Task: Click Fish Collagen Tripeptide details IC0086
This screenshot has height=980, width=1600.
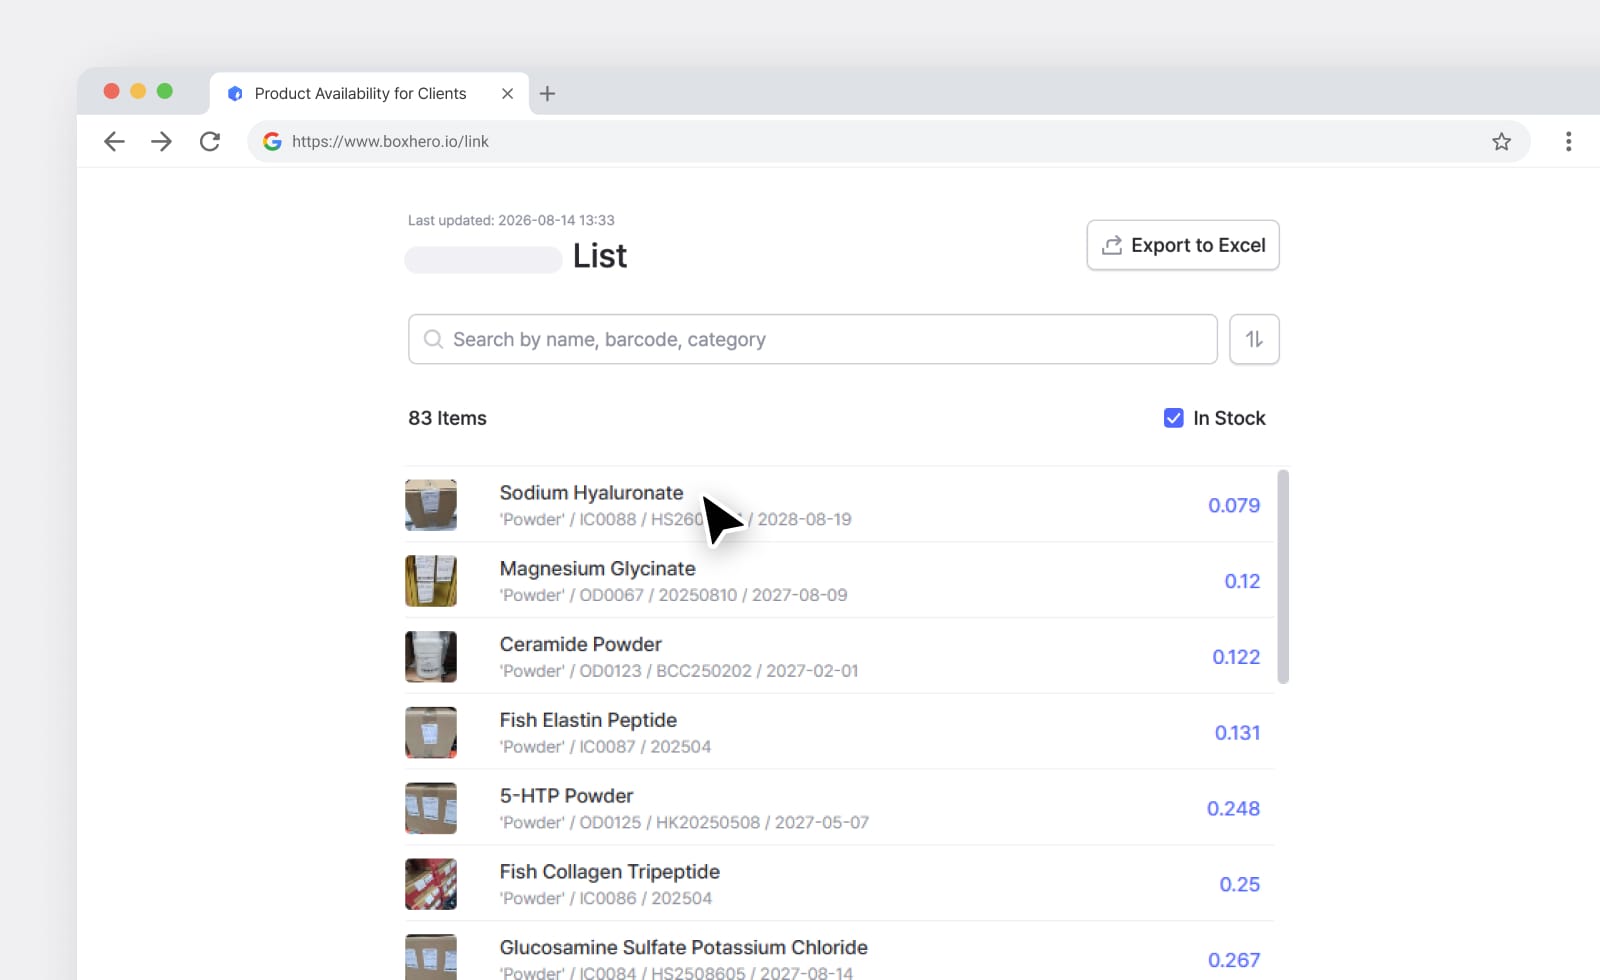Action: click(606, 898)
